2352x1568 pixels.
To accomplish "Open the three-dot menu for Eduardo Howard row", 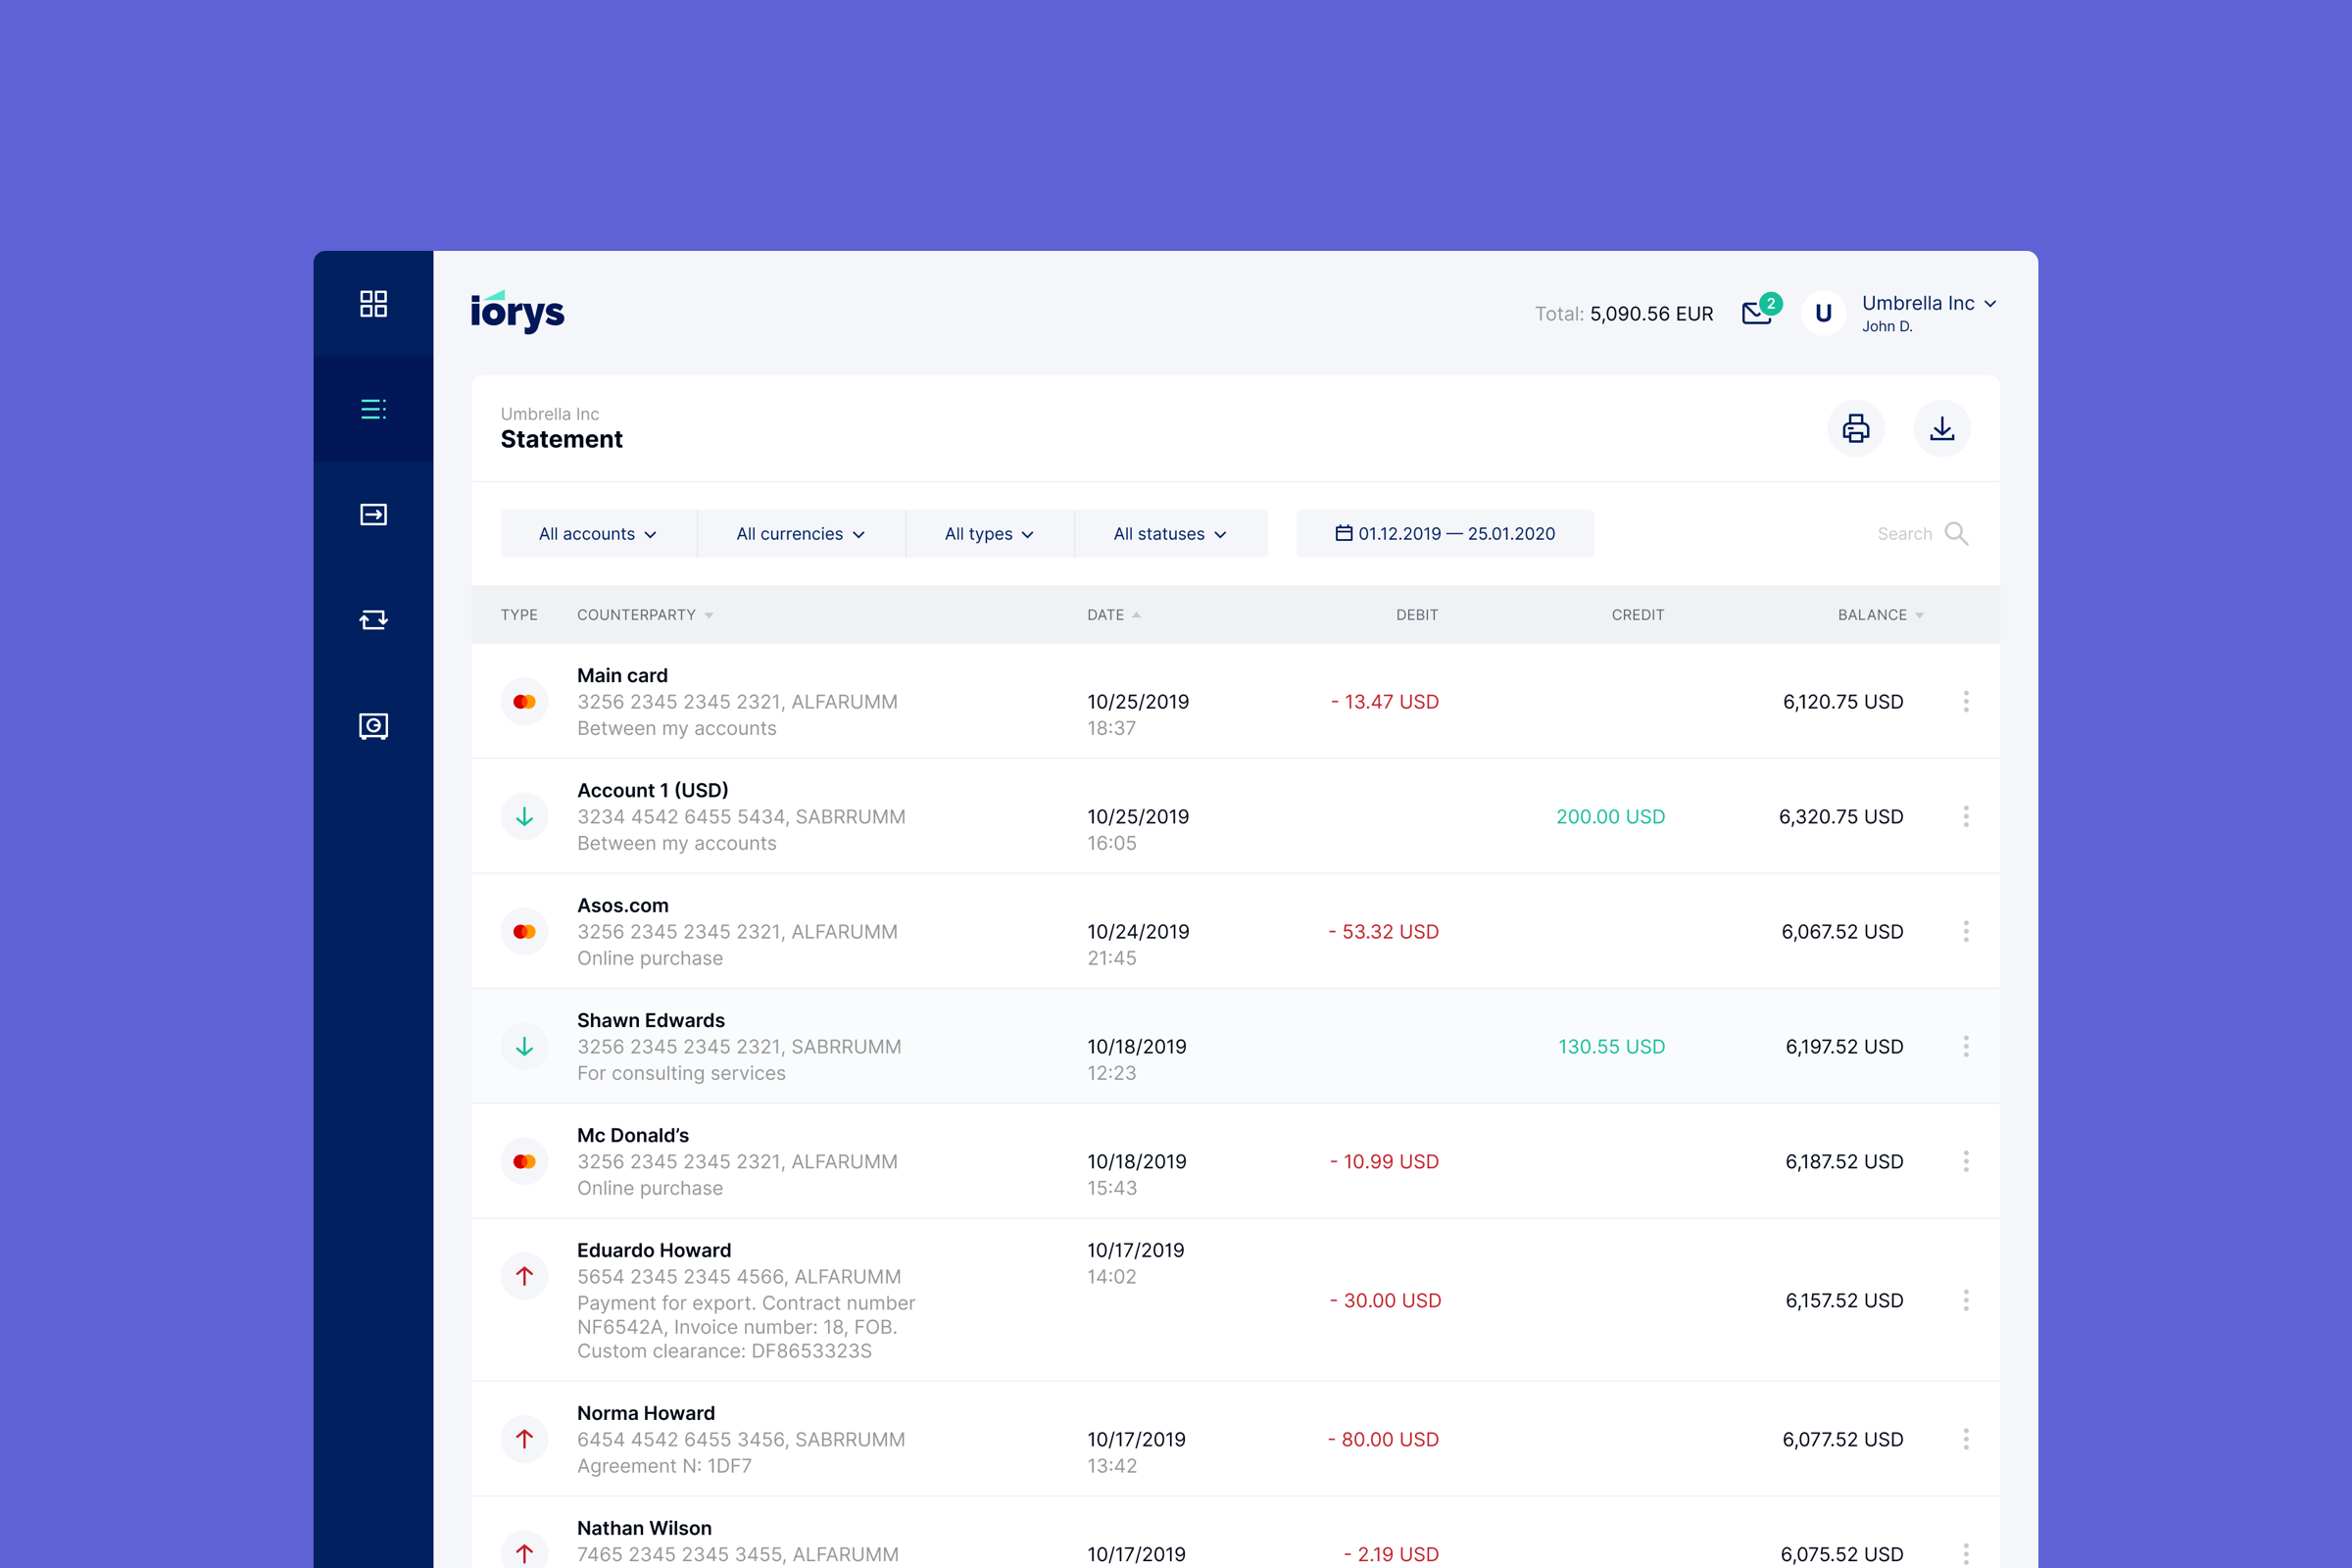I will pos(1966,1300).
